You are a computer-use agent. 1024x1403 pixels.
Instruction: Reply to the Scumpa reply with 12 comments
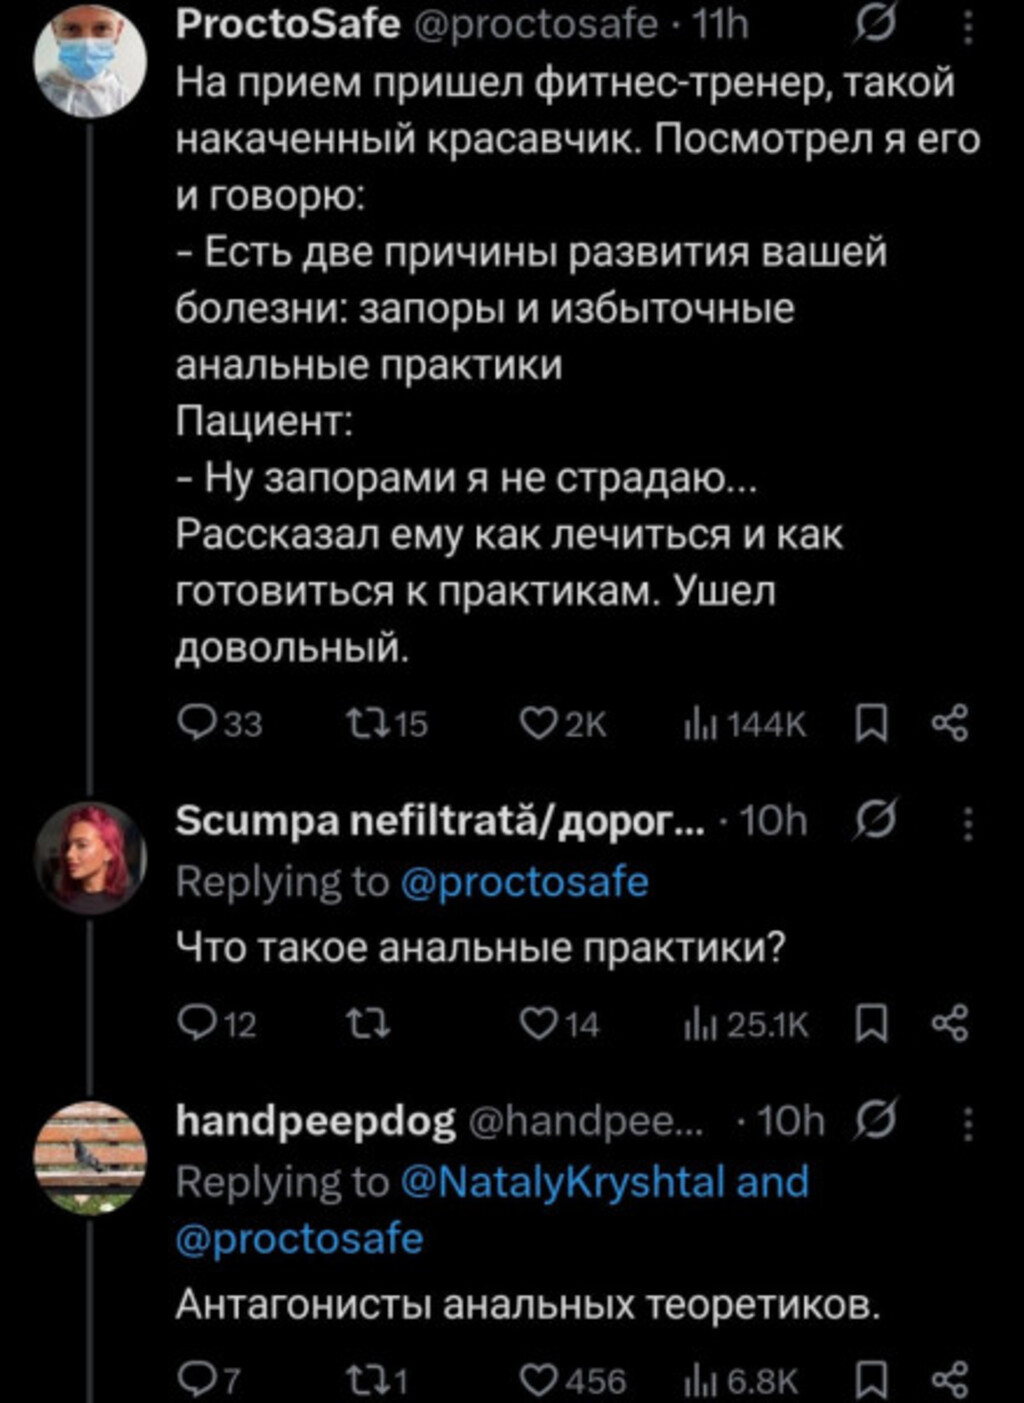click(193, 1024)
